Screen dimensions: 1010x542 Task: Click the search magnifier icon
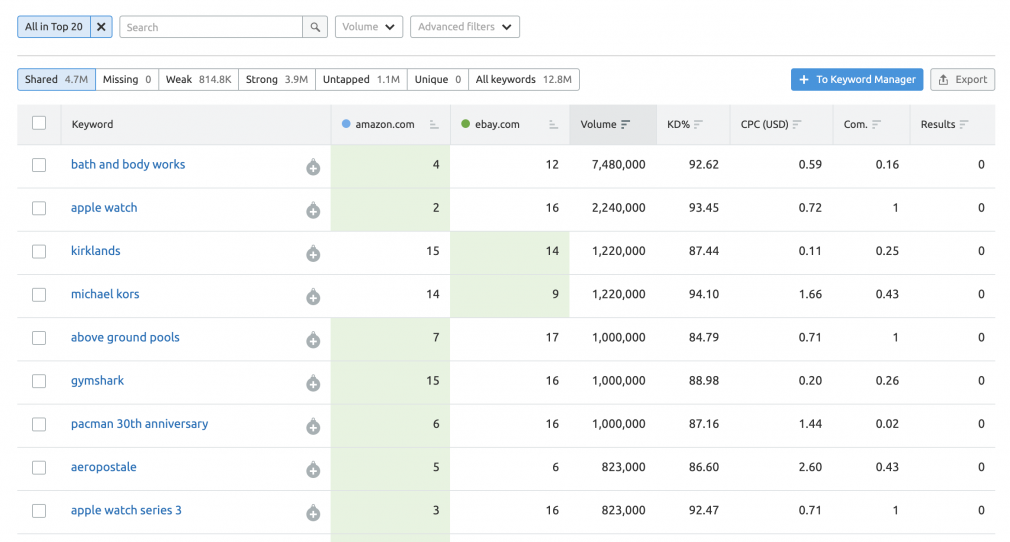(x=315, y=27)
